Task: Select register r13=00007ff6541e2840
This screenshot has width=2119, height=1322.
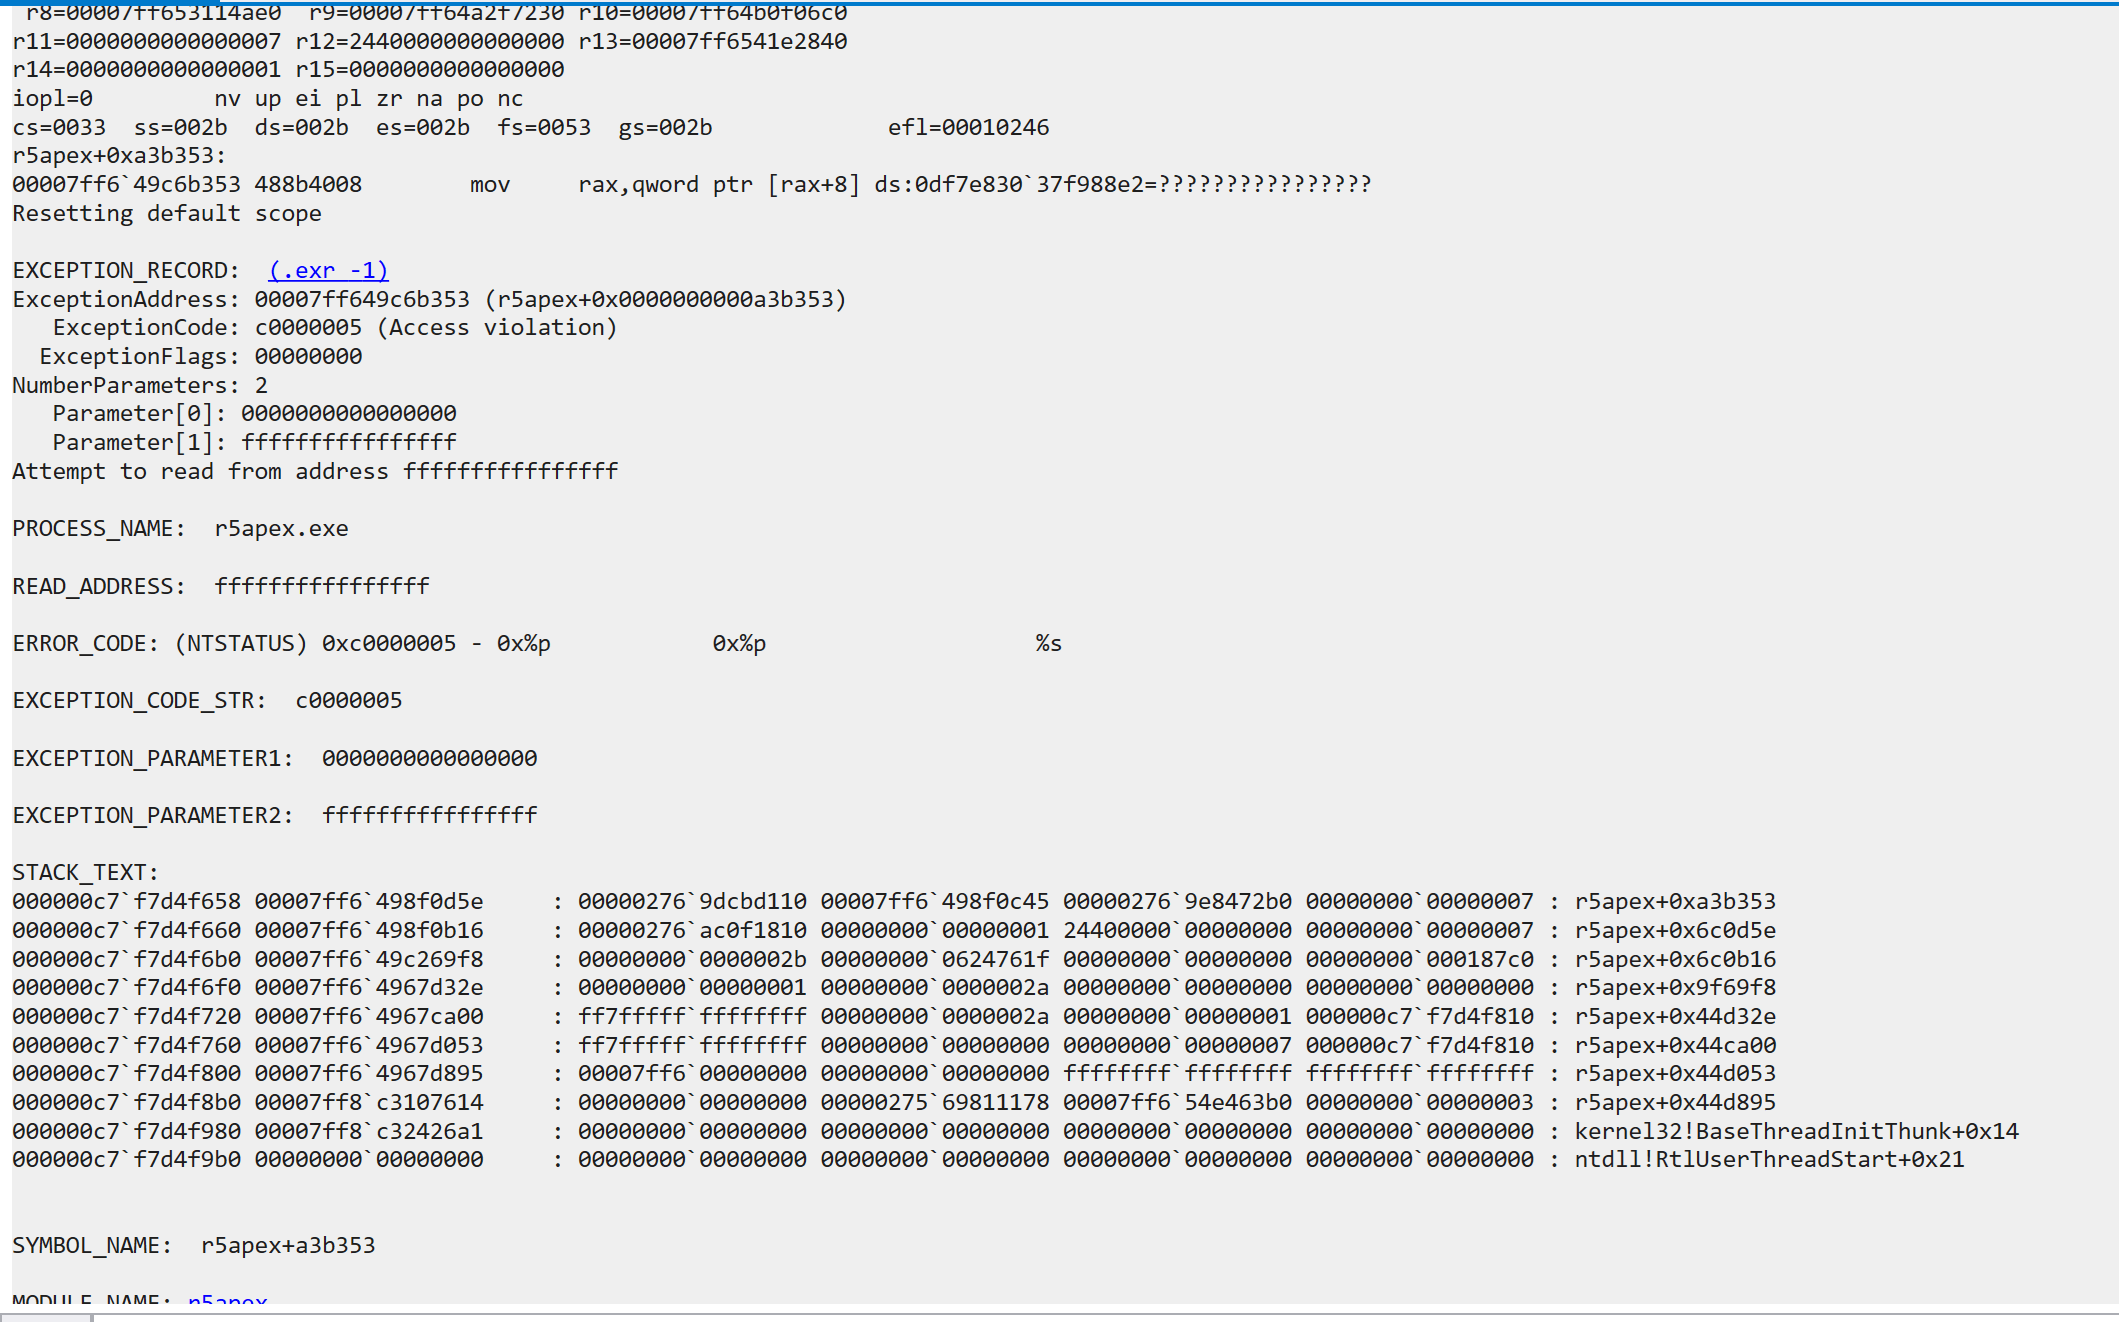Action: click(713, 42)
